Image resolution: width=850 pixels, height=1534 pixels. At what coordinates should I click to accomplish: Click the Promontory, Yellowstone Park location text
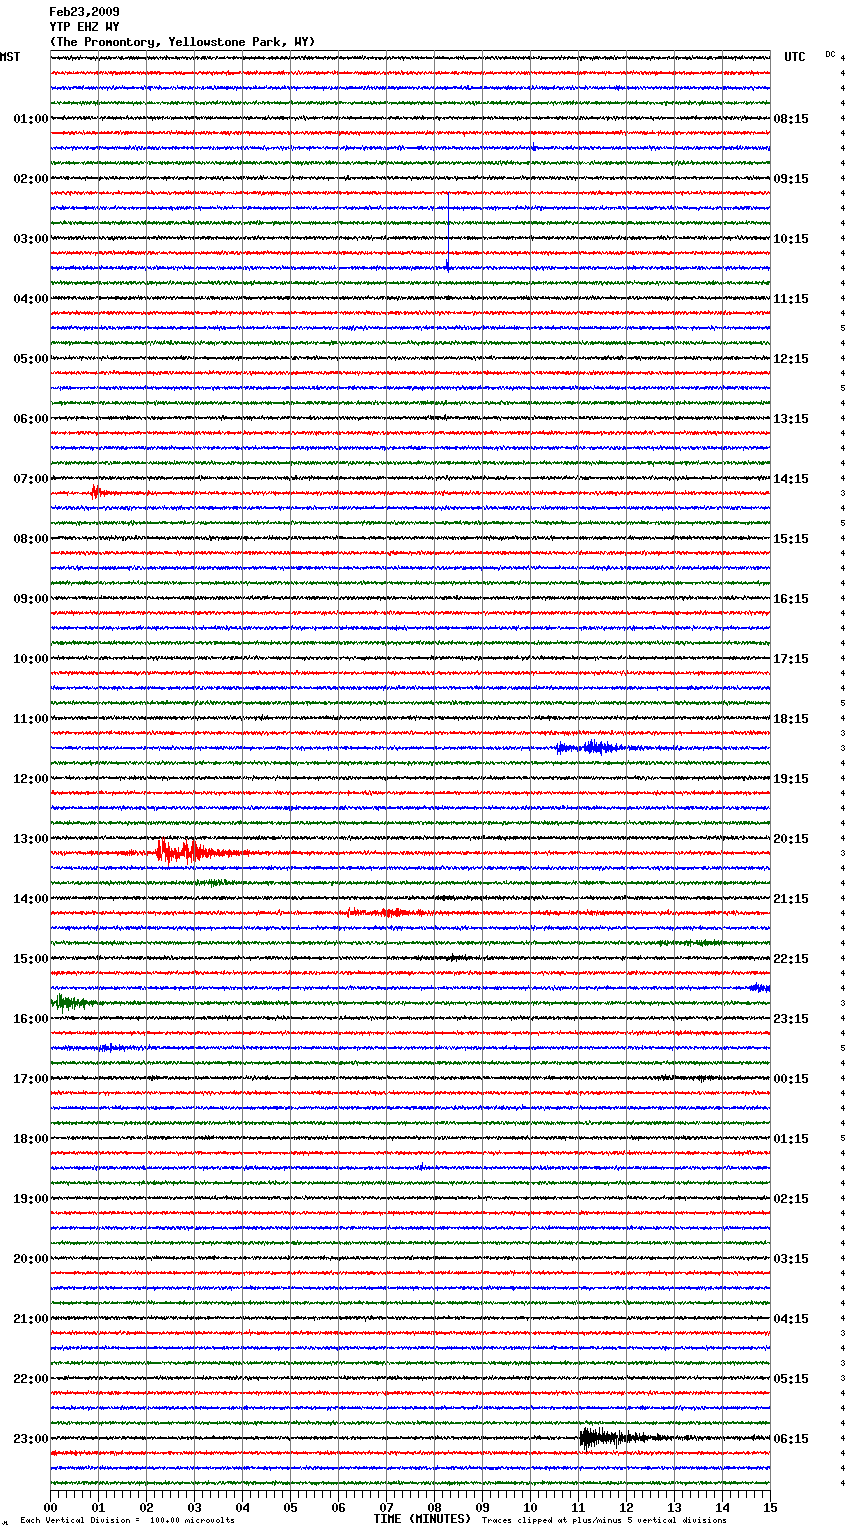coord(182,42)
